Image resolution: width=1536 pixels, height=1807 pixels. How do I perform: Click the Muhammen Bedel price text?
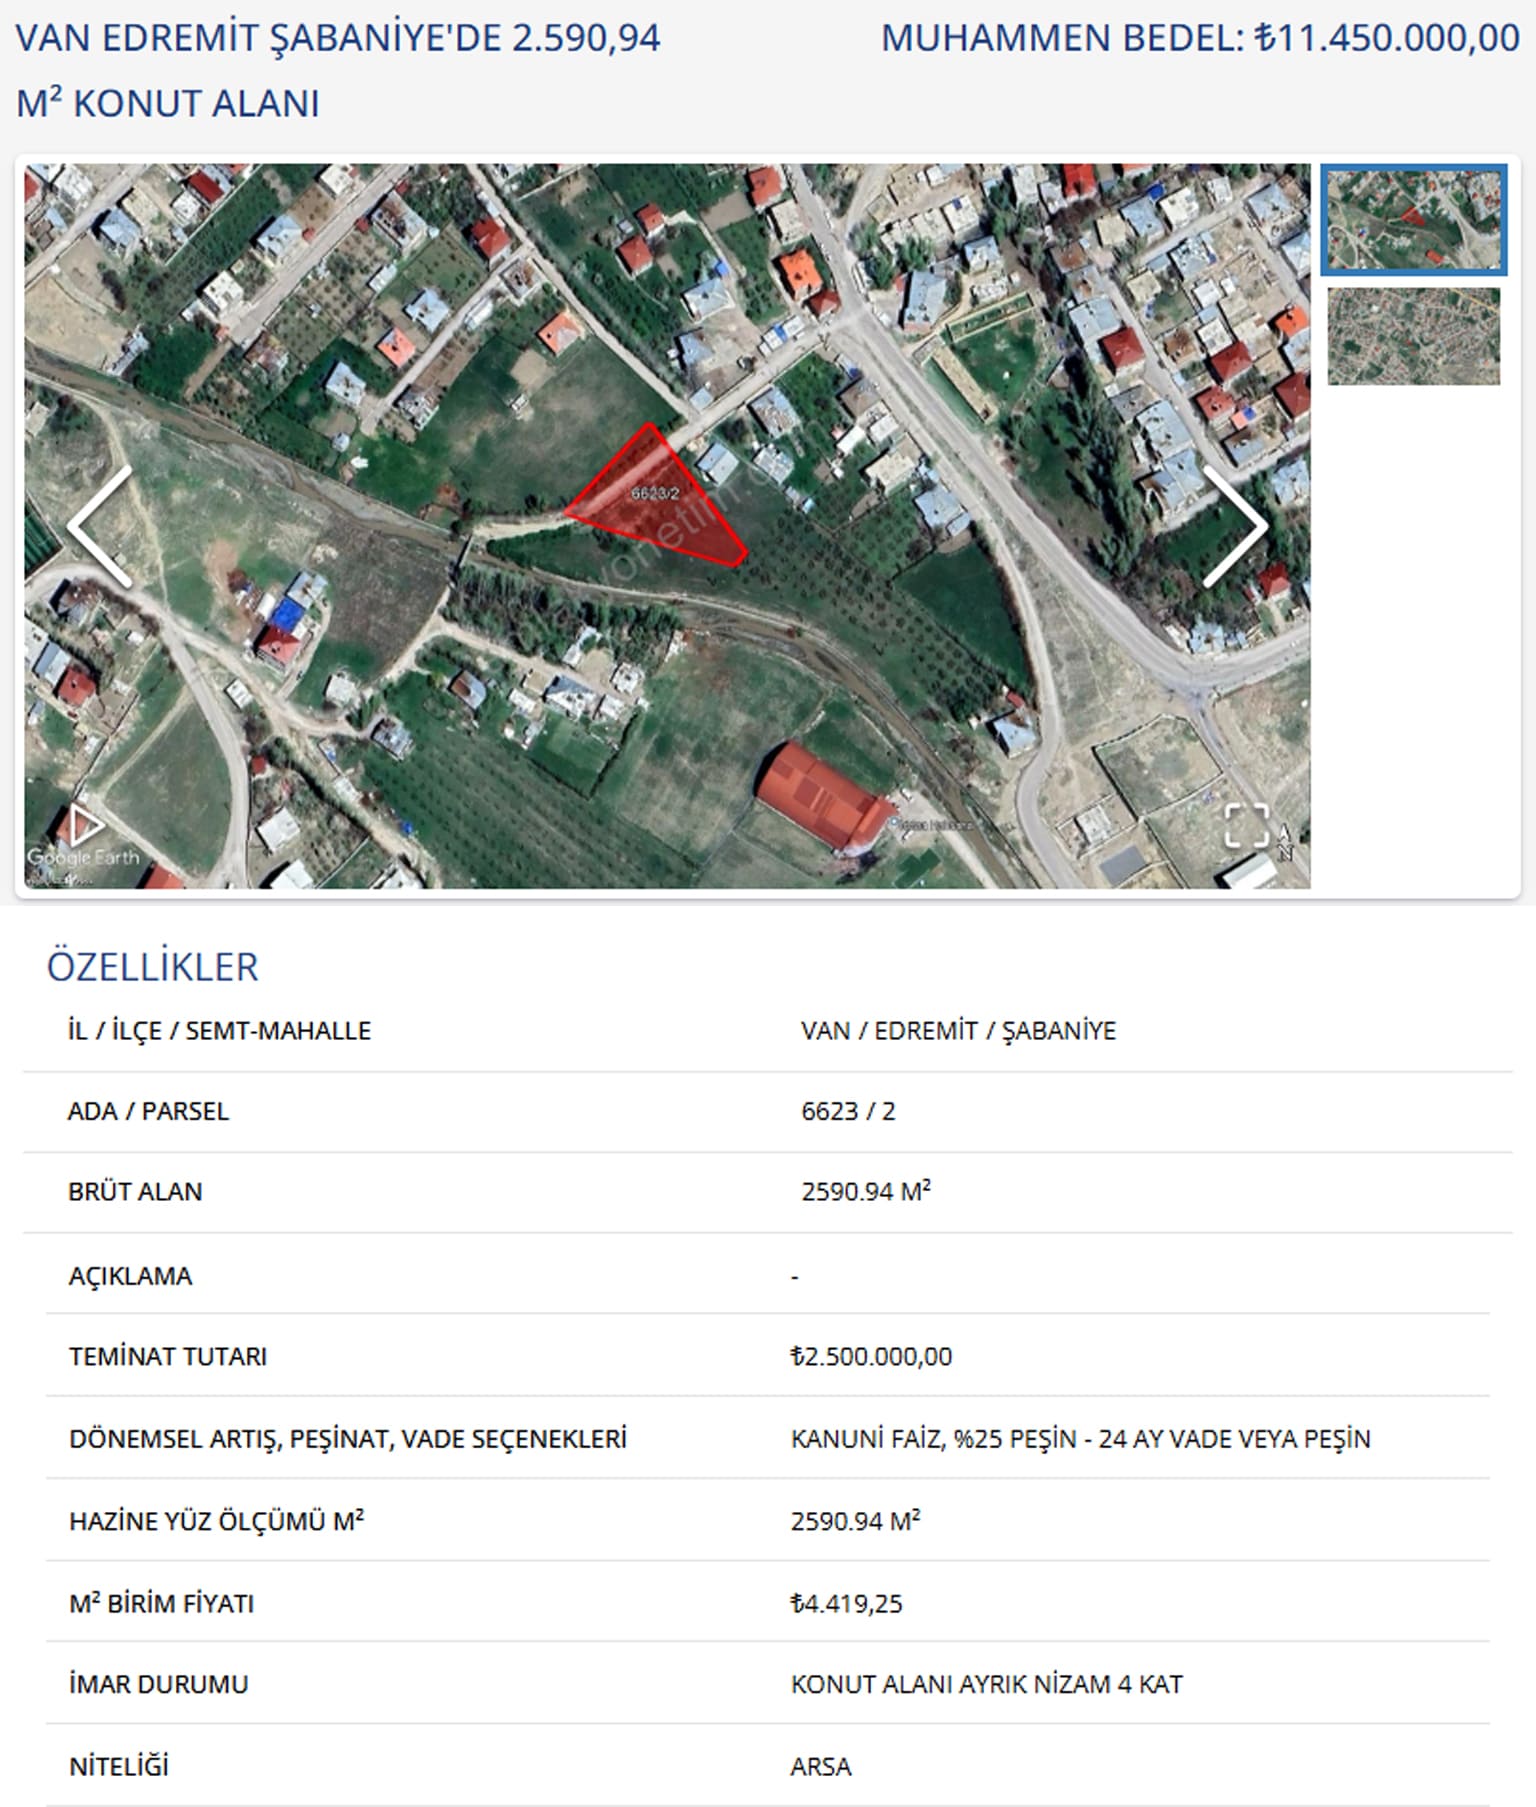coord(1199,38)
